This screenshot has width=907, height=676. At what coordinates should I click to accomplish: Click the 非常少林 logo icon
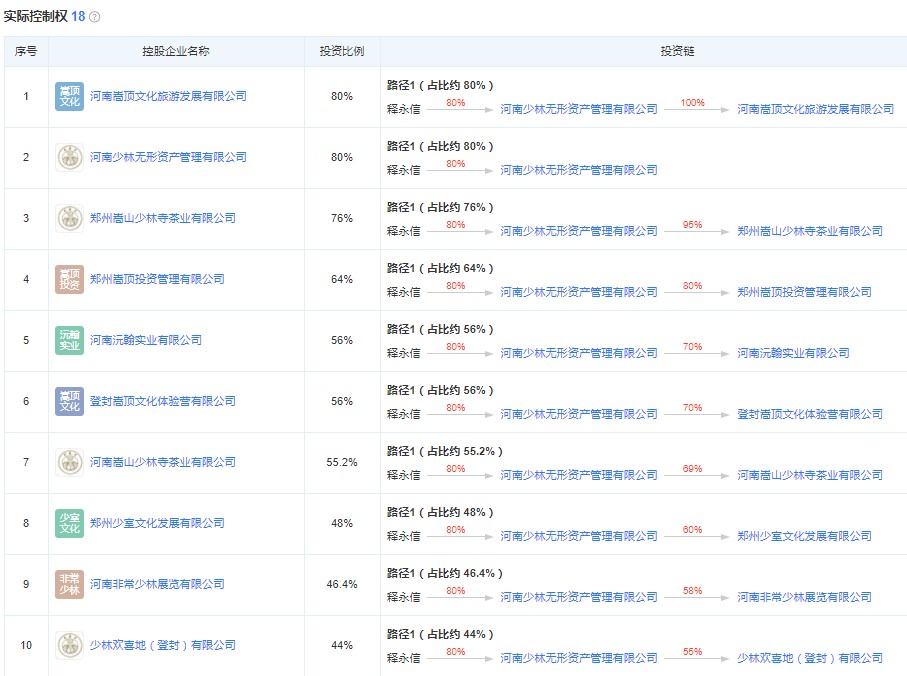point(69,584)
